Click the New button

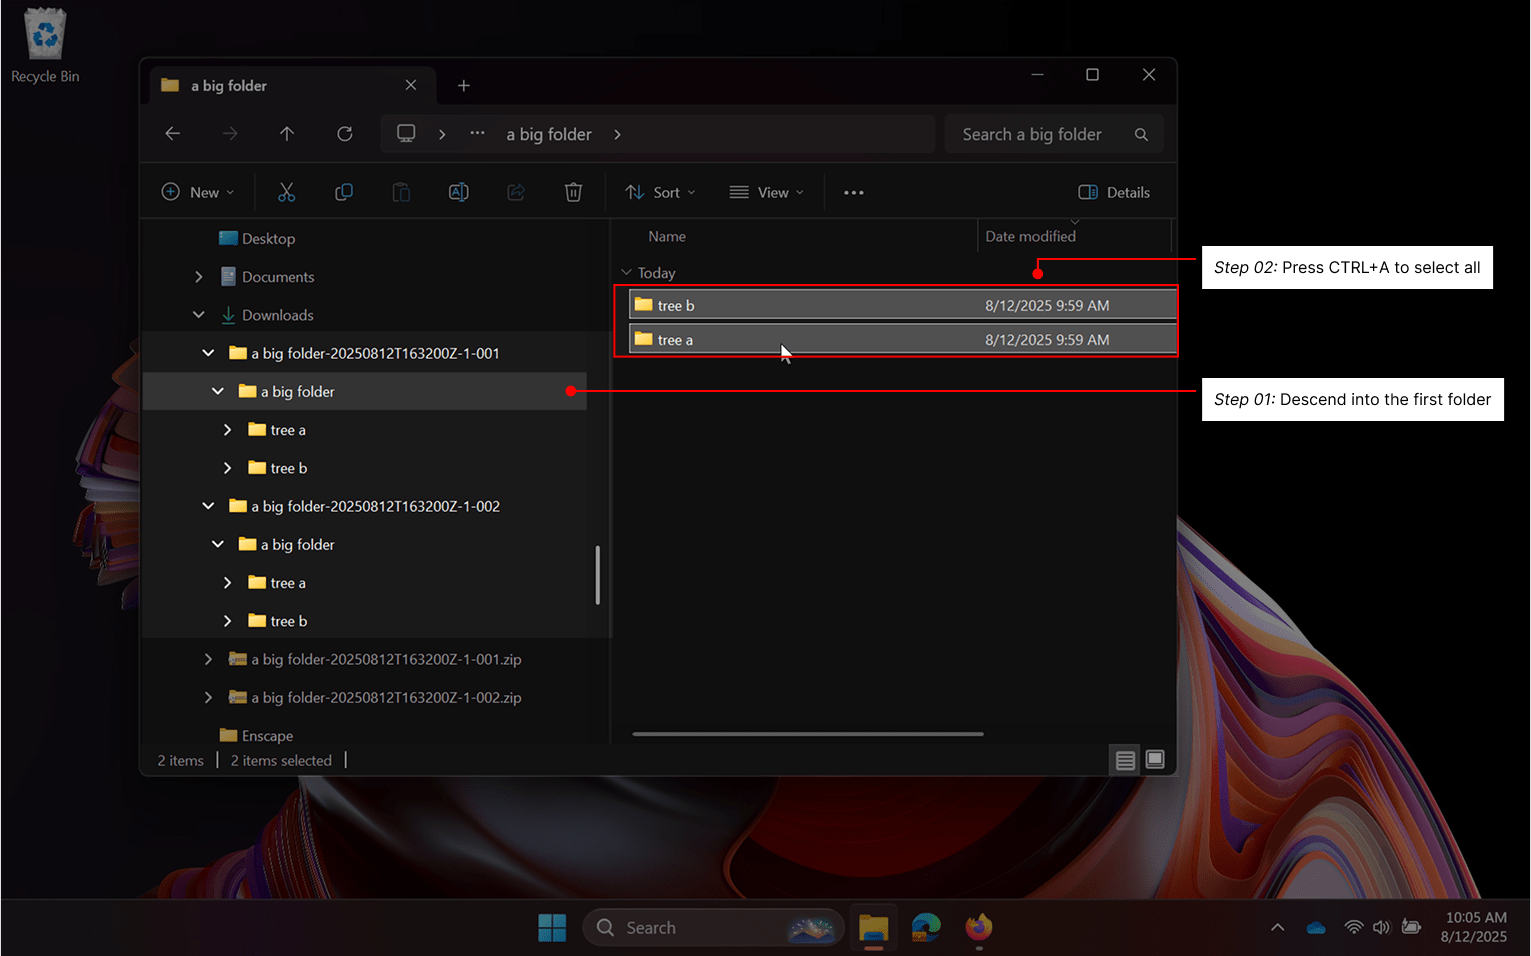pyautogui.click(x=198, y=192)
